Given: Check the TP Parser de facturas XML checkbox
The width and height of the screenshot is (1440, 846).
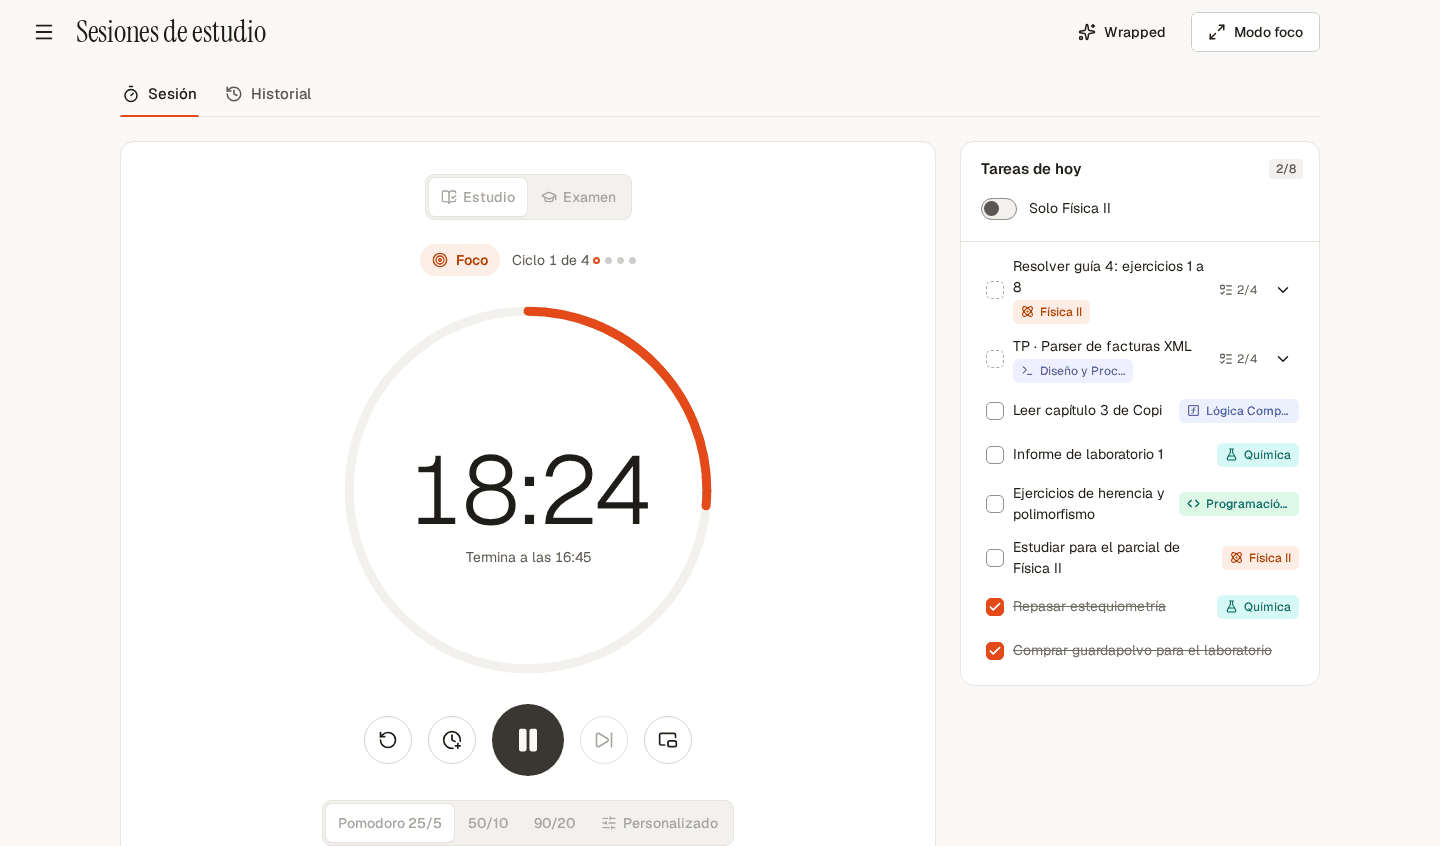Looking at the screenshot, I should pyautogui.click(x=995, y=359).
